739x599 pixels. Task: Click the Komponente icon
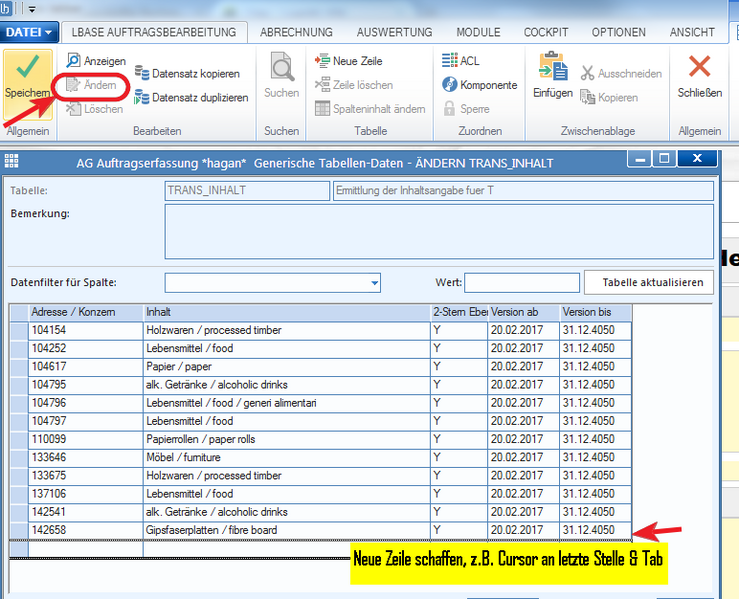pos(450,85)
